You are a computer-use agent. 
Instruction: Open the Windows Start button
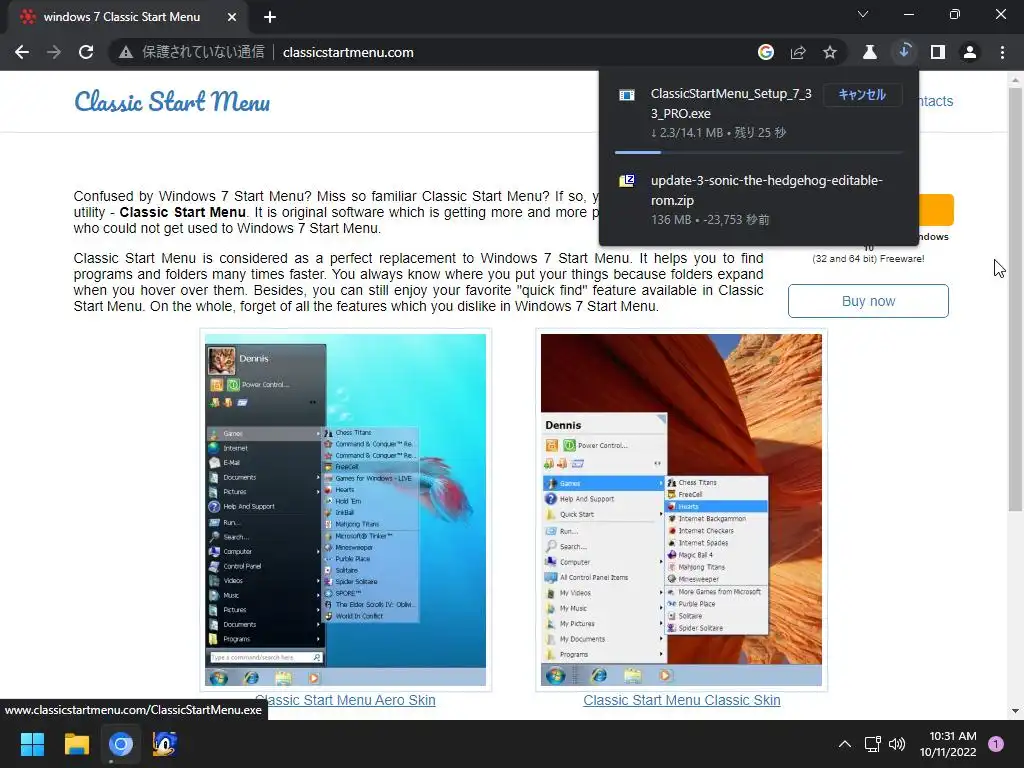click(32, 744)
